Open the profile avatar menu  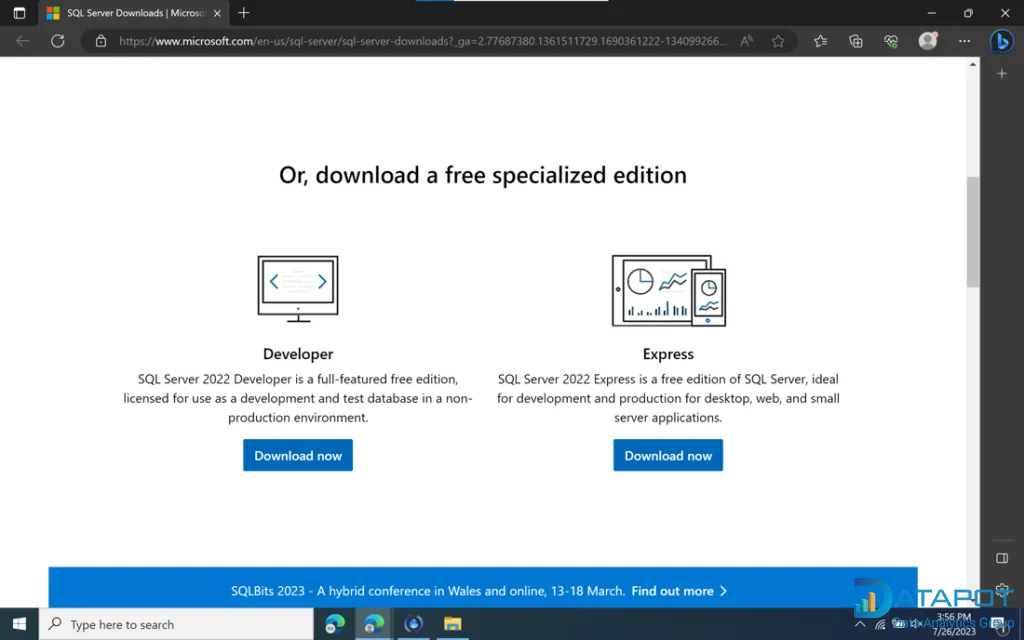point(928,40)
